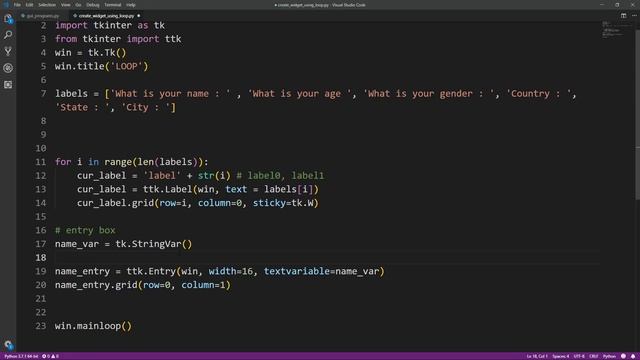Change file encoding via UTF-8

pos(579,356)
